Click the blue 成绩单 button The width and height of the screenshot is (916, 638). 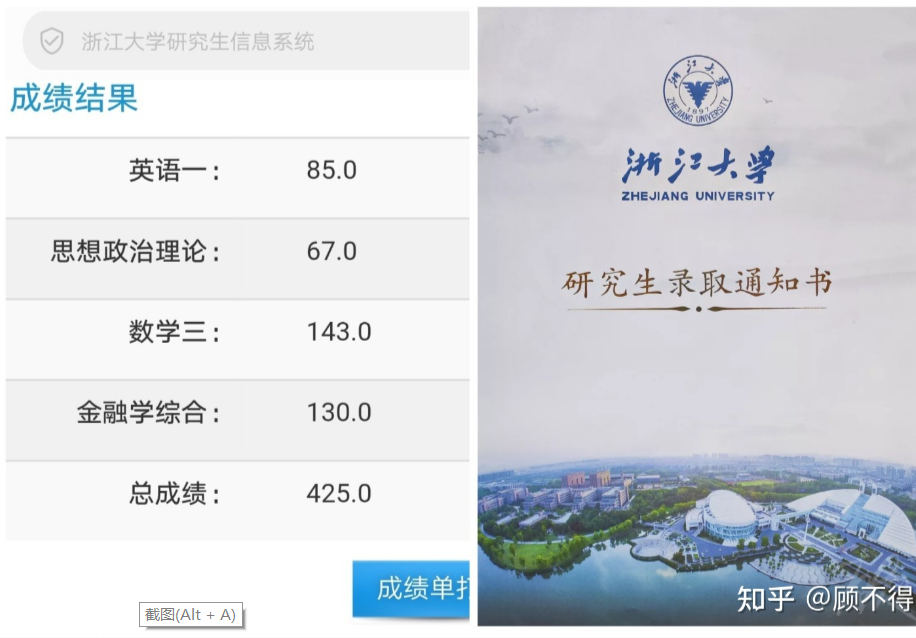411,589
